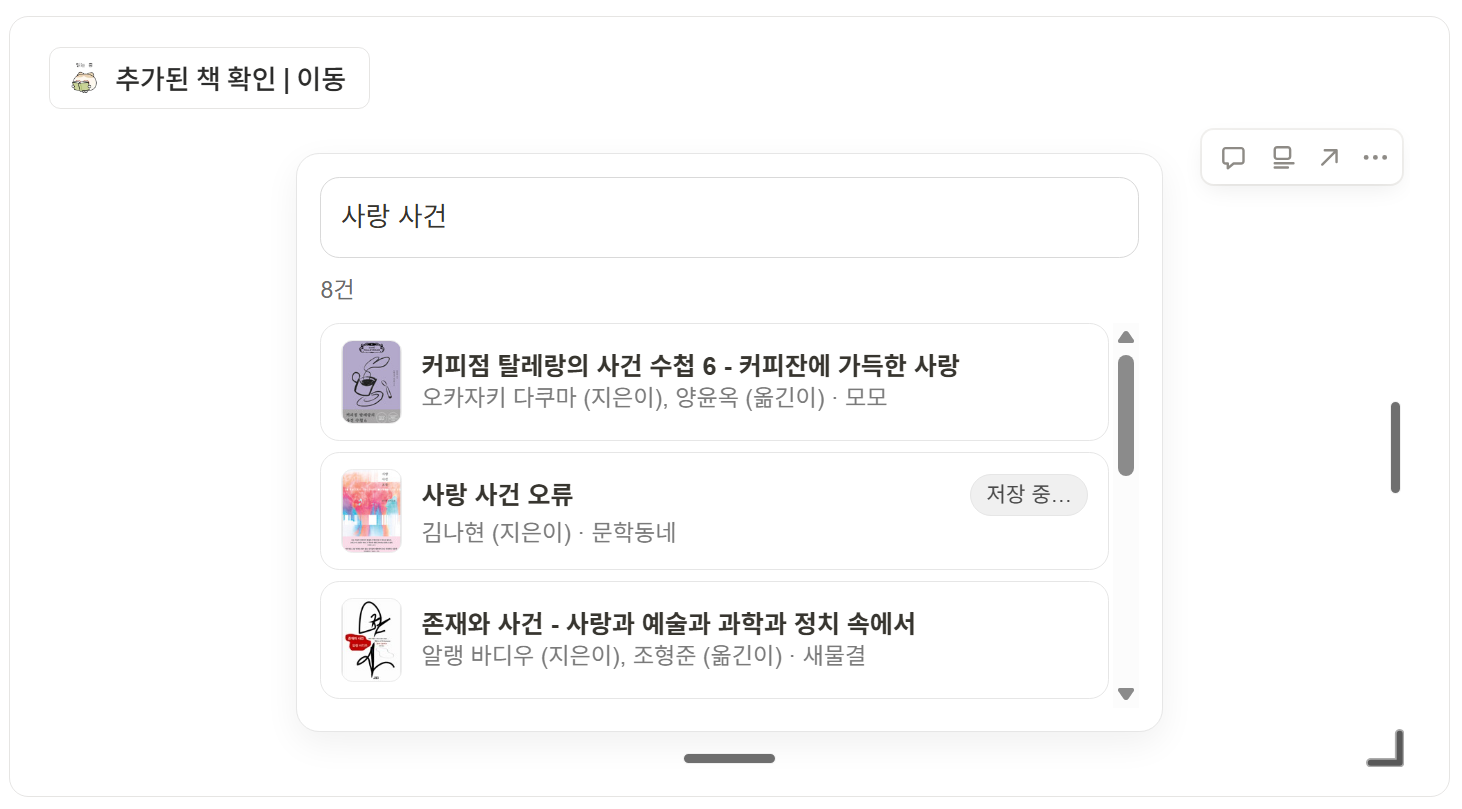
Task: Open the three-dot more options menu
Action: (x=1375, y=158)
